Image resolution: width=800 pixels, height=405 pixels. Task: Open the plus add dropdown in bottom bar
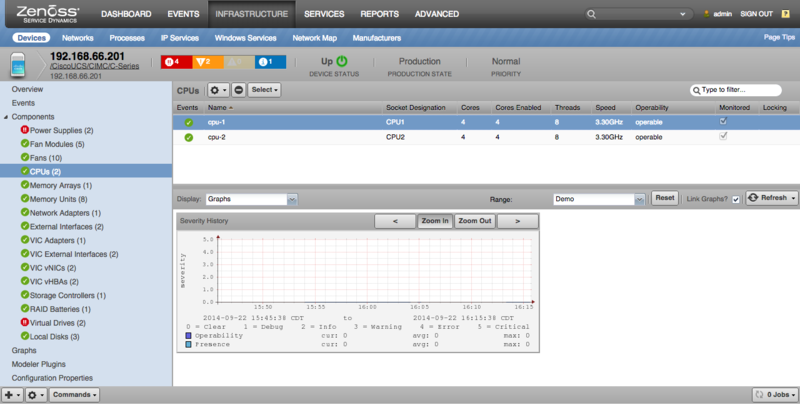tap(12, 395)
